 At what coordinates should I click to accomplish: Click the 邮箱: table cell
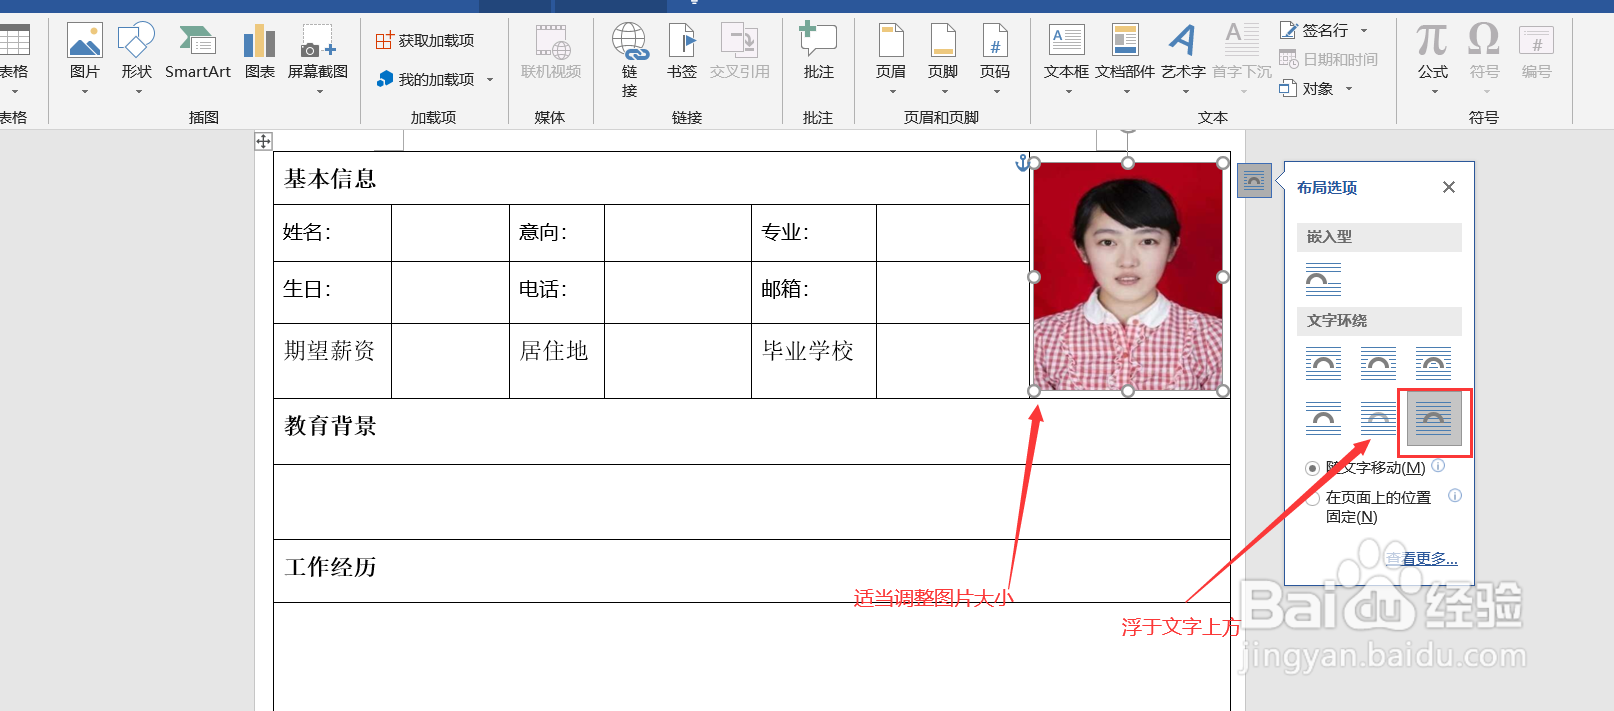click(x=814, y=292)
